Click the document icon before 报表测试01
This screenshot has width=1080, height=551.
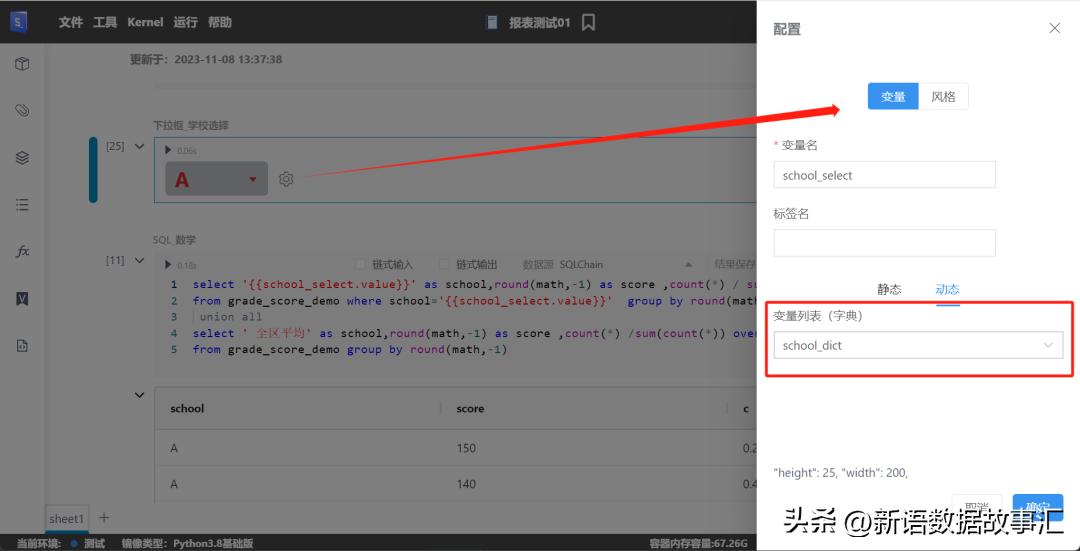pyautogui.click(x=492, y=23)
